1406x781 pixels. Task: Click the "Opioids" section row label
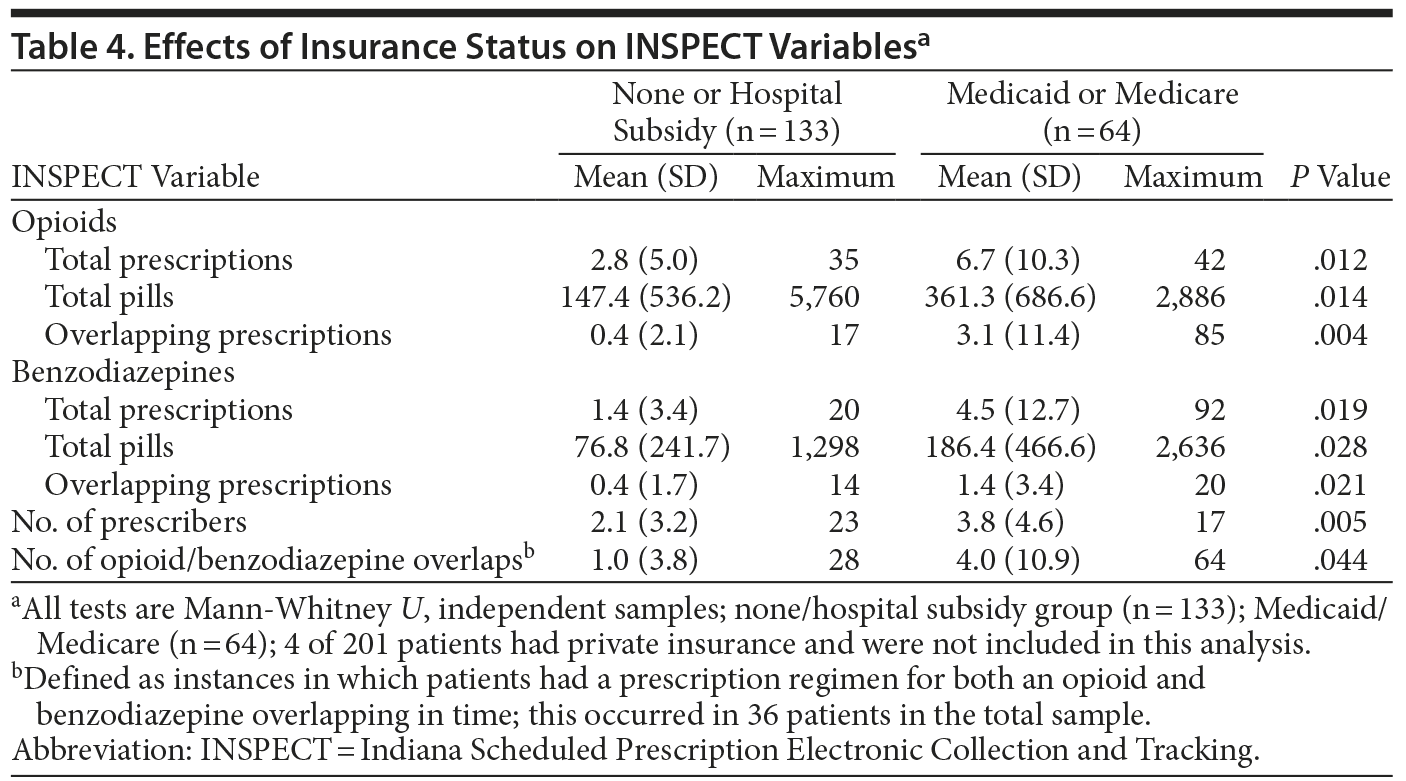tap(64, 221)
